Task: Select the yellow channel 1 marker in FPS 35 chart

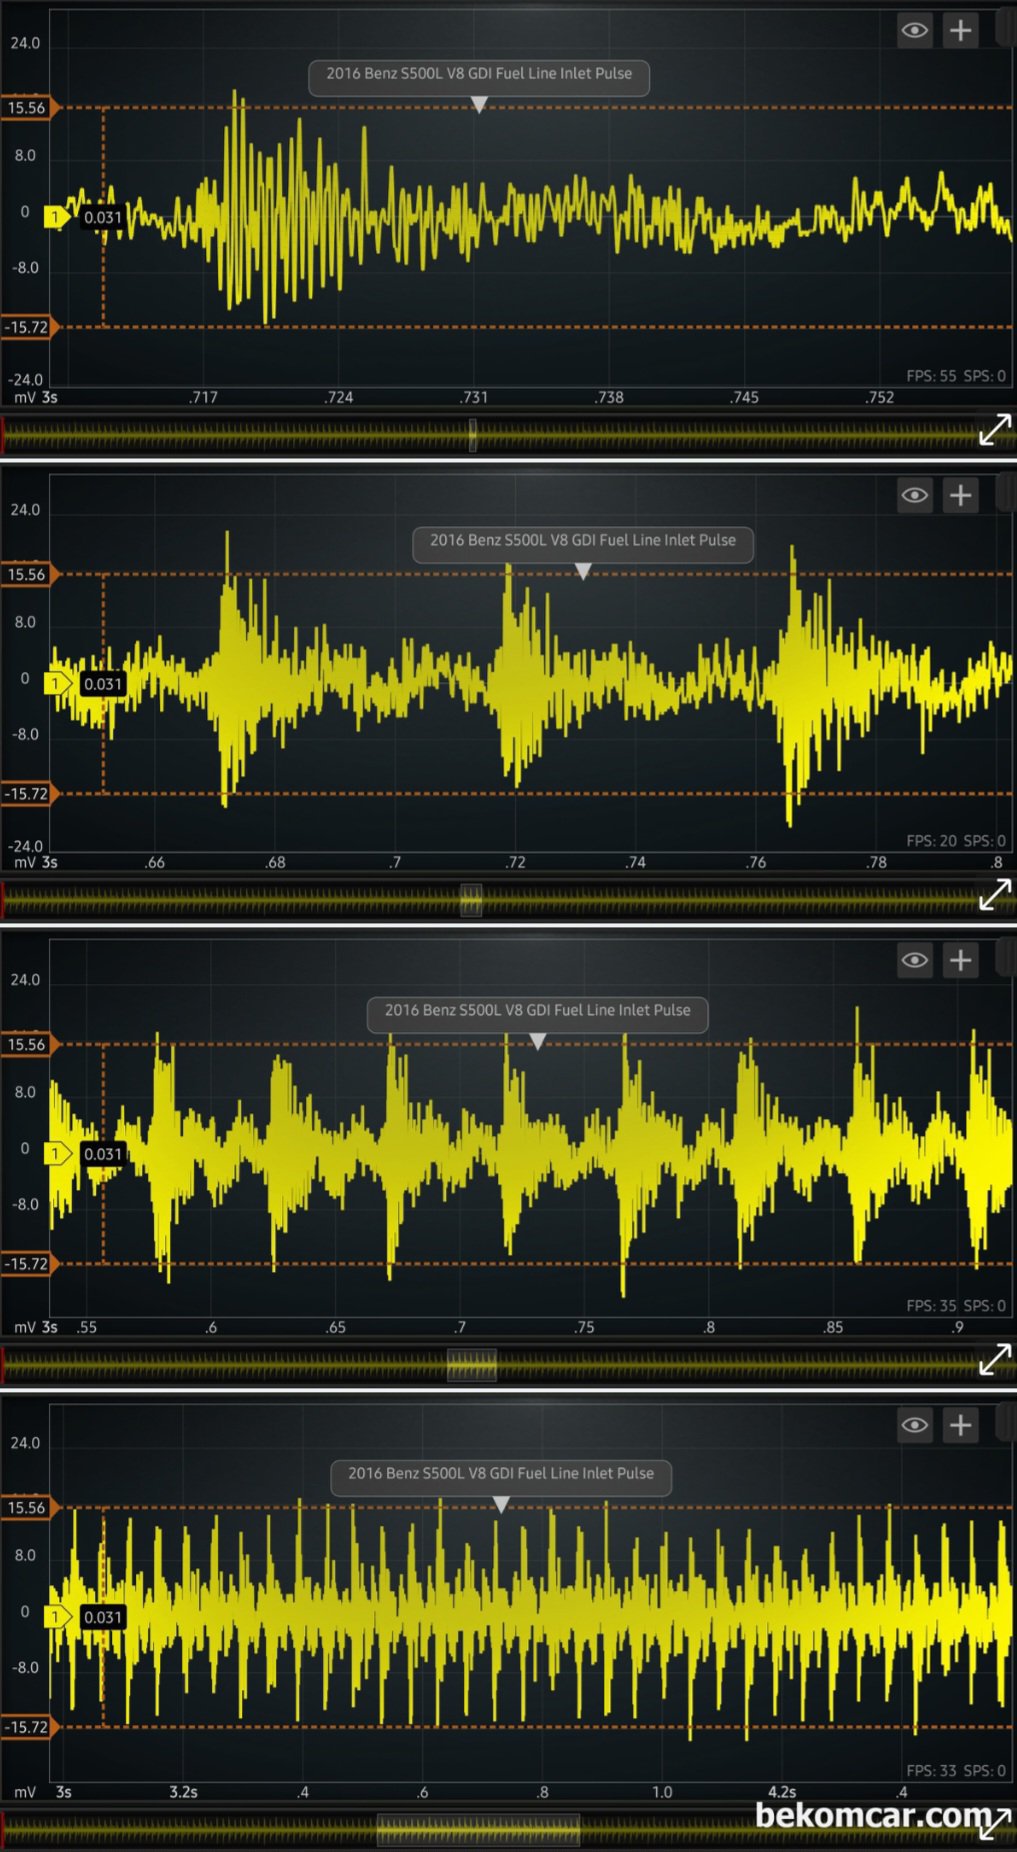Action: 56,1154
